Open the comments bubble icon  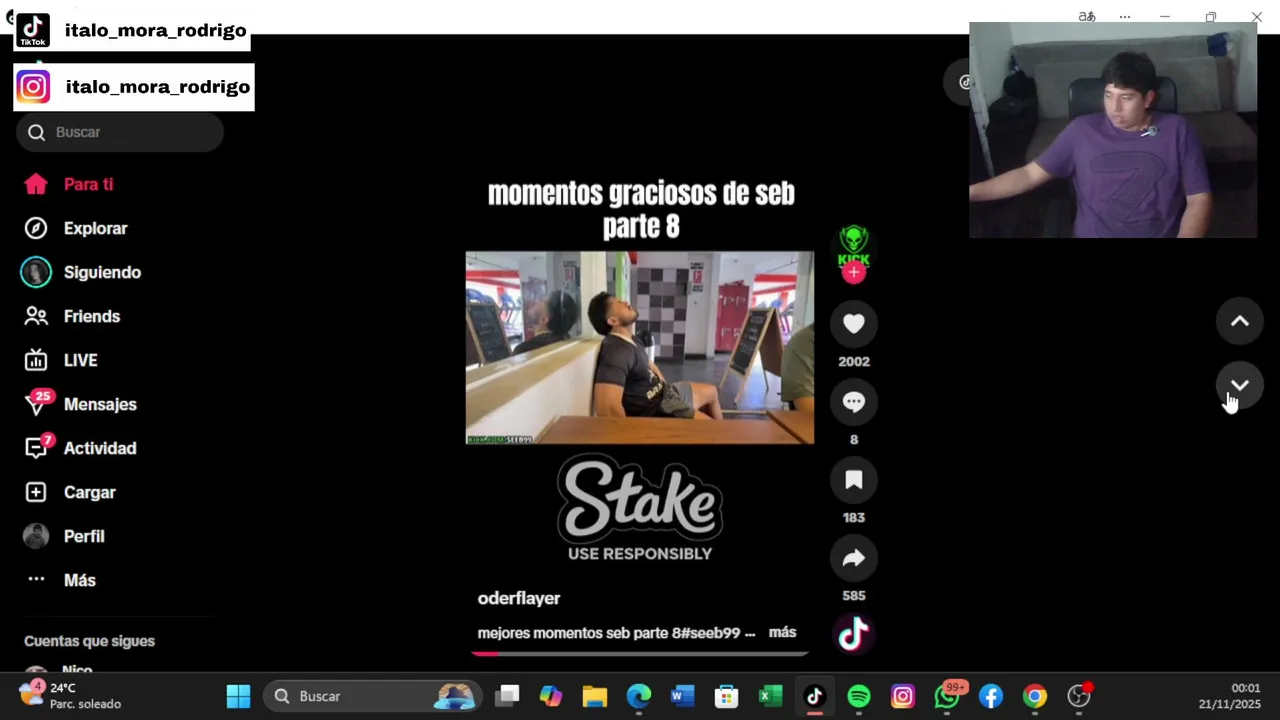[x=854, y=402]
